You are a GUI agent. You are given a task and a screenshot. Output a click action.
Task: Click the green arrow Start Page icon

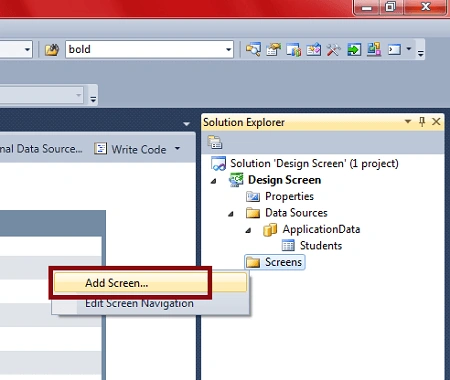[x=354, y=50]
